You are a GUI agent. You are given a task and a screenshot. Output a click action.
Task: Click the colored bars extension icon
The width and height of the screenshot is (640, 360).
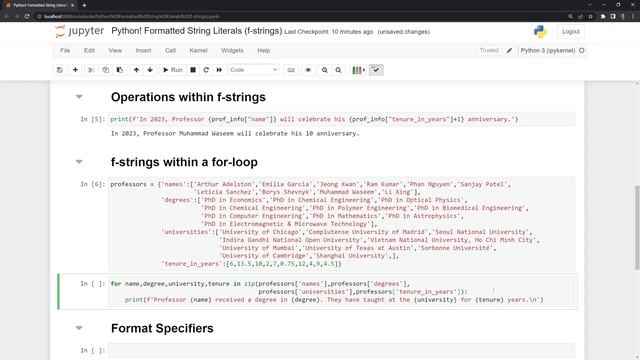pyautogui.click(x=358, y=70)
